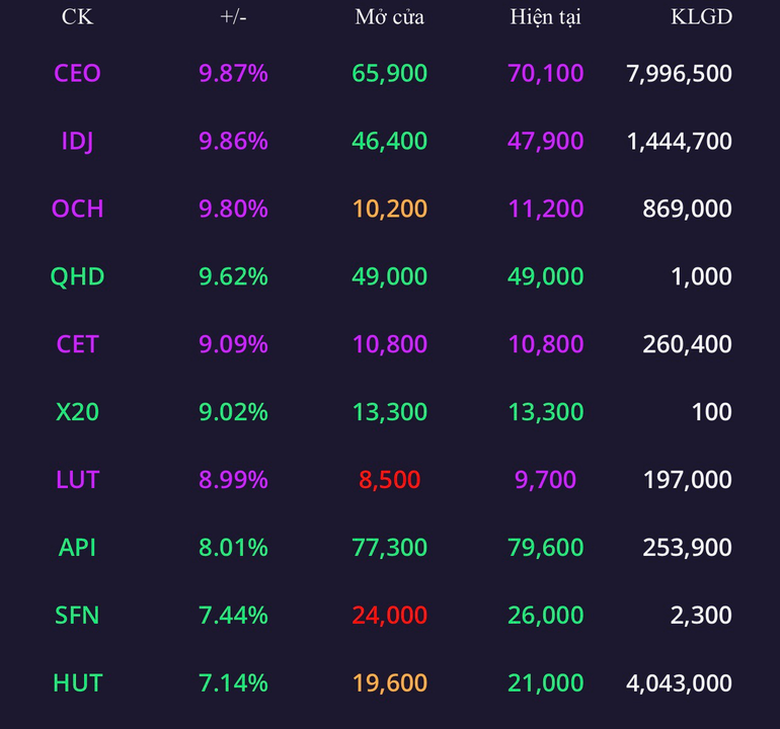Open the API stock symbol
The image size is (780, 729).
point(77,547)
